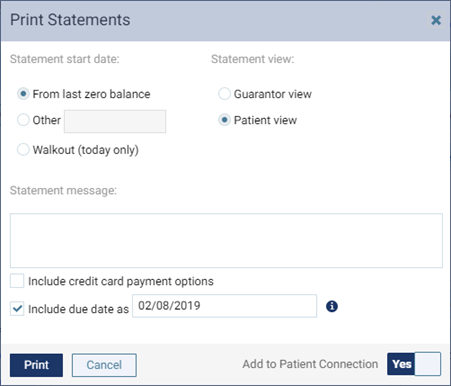Switch to Guarantor view
451x386 pixels.
tap(224, 94)
